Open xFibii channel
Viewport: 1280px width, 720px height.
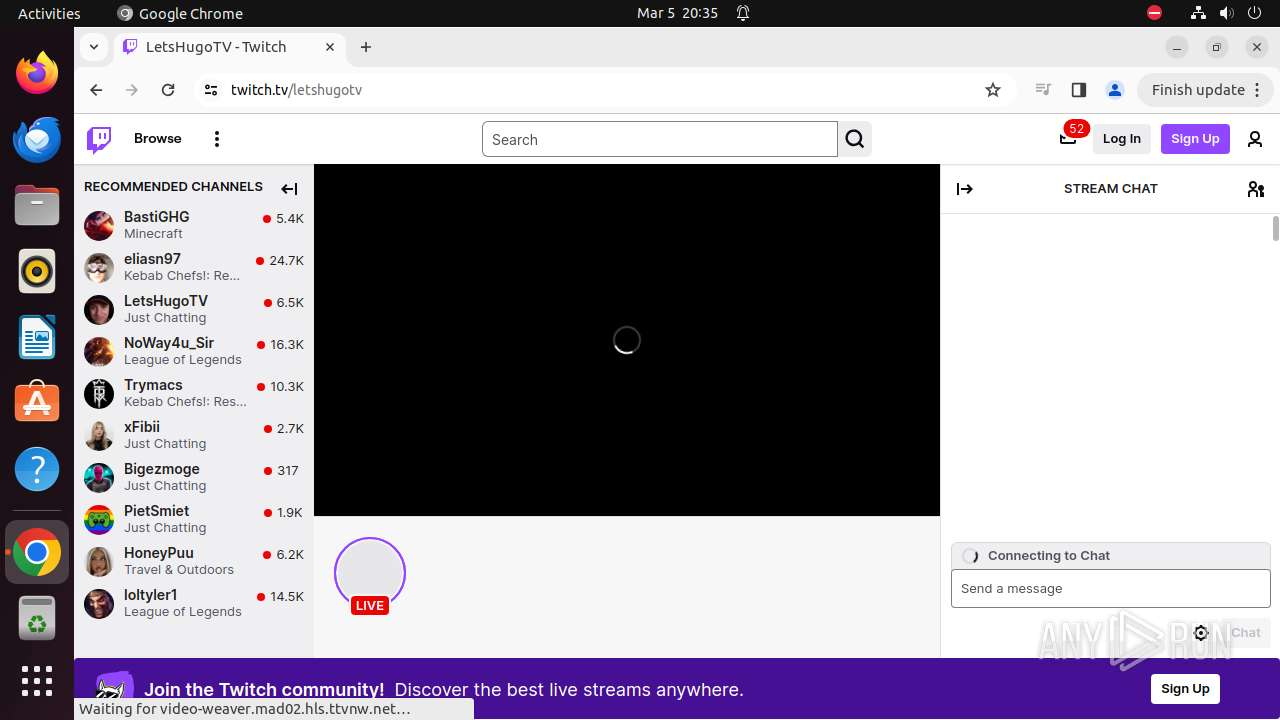coord(194,435)
